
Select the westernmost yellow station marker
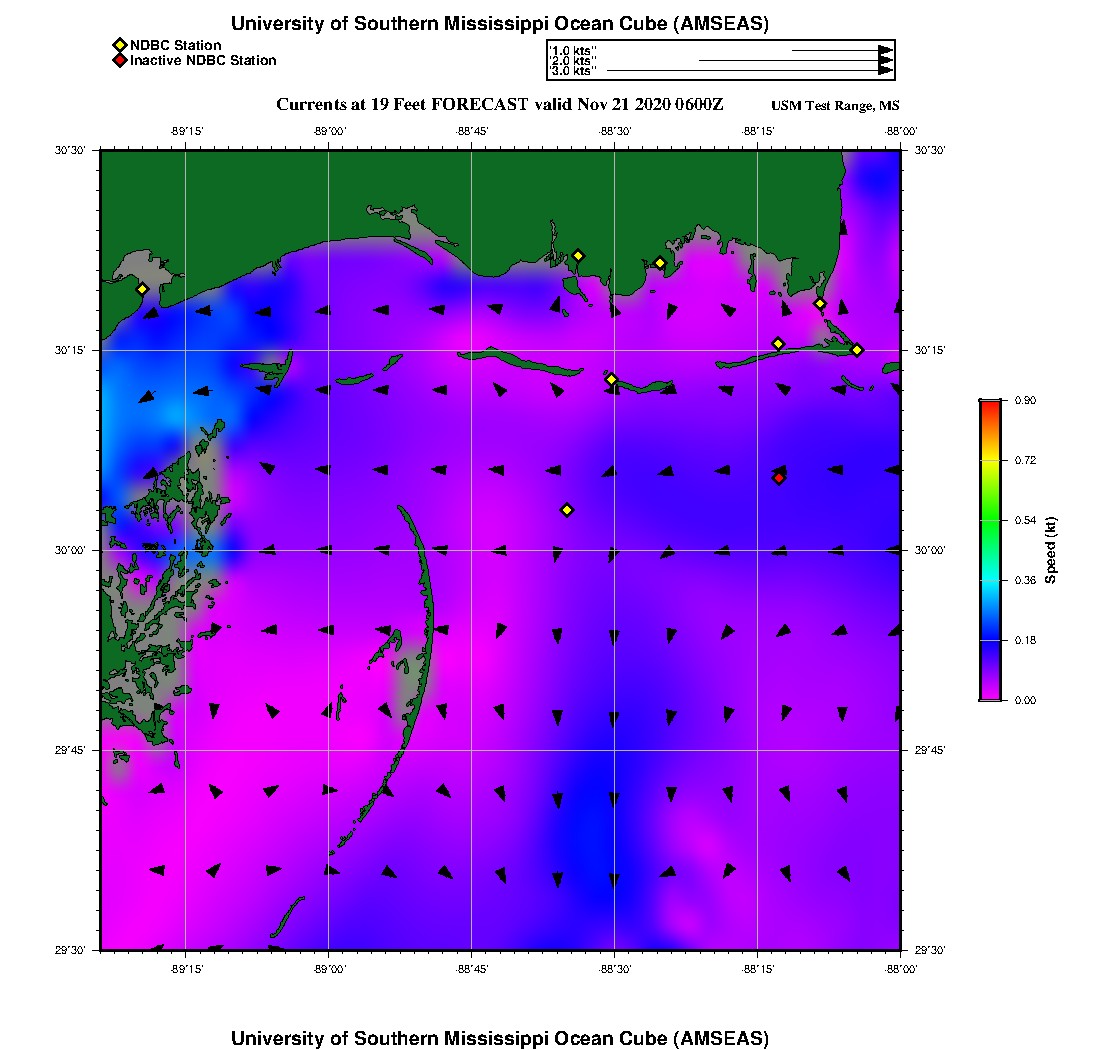pos(142,289)
